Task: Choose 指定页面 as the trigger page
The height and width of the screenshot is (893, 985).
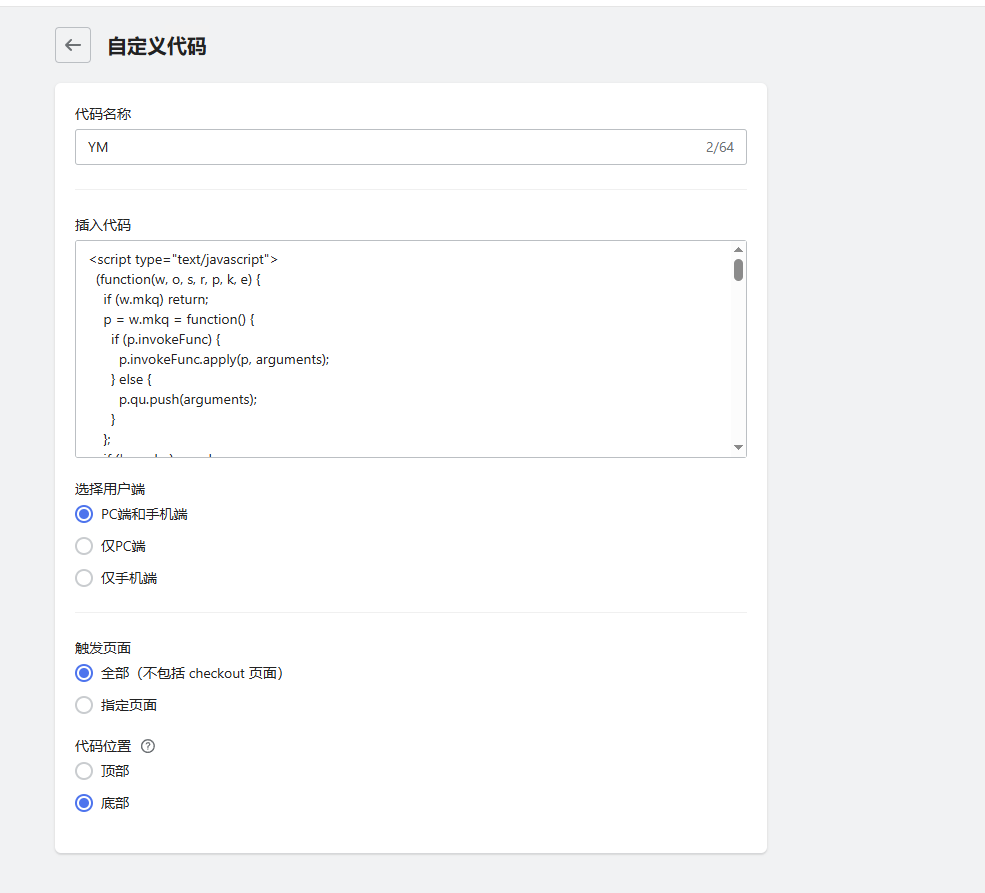Action: point(84,705)
